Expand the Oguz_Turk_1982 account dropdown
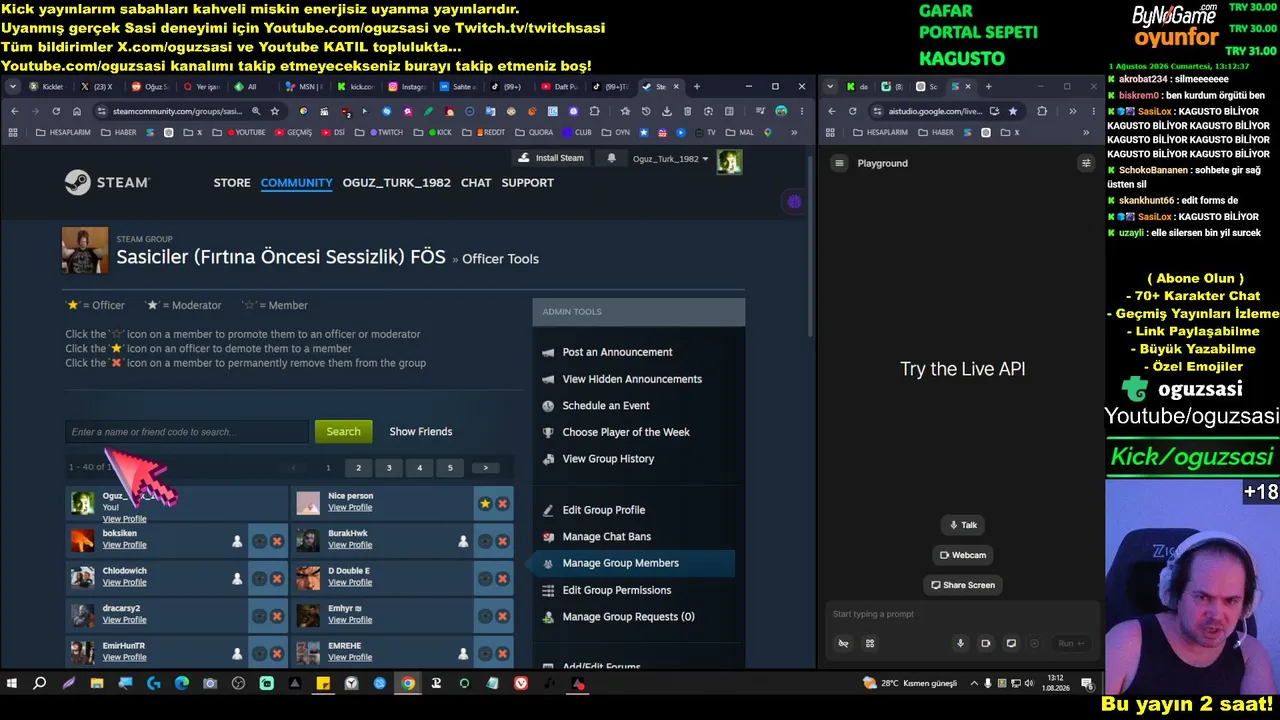This screenshot has height=720, width=1280. [670, 159]
